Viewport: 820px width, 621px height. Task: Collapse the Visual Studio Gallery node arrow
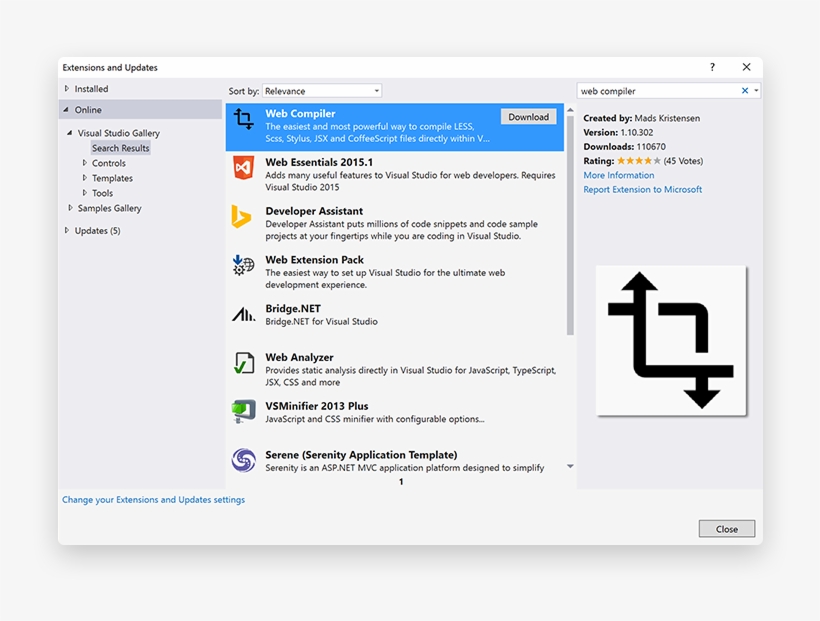(x=69, y=133)
